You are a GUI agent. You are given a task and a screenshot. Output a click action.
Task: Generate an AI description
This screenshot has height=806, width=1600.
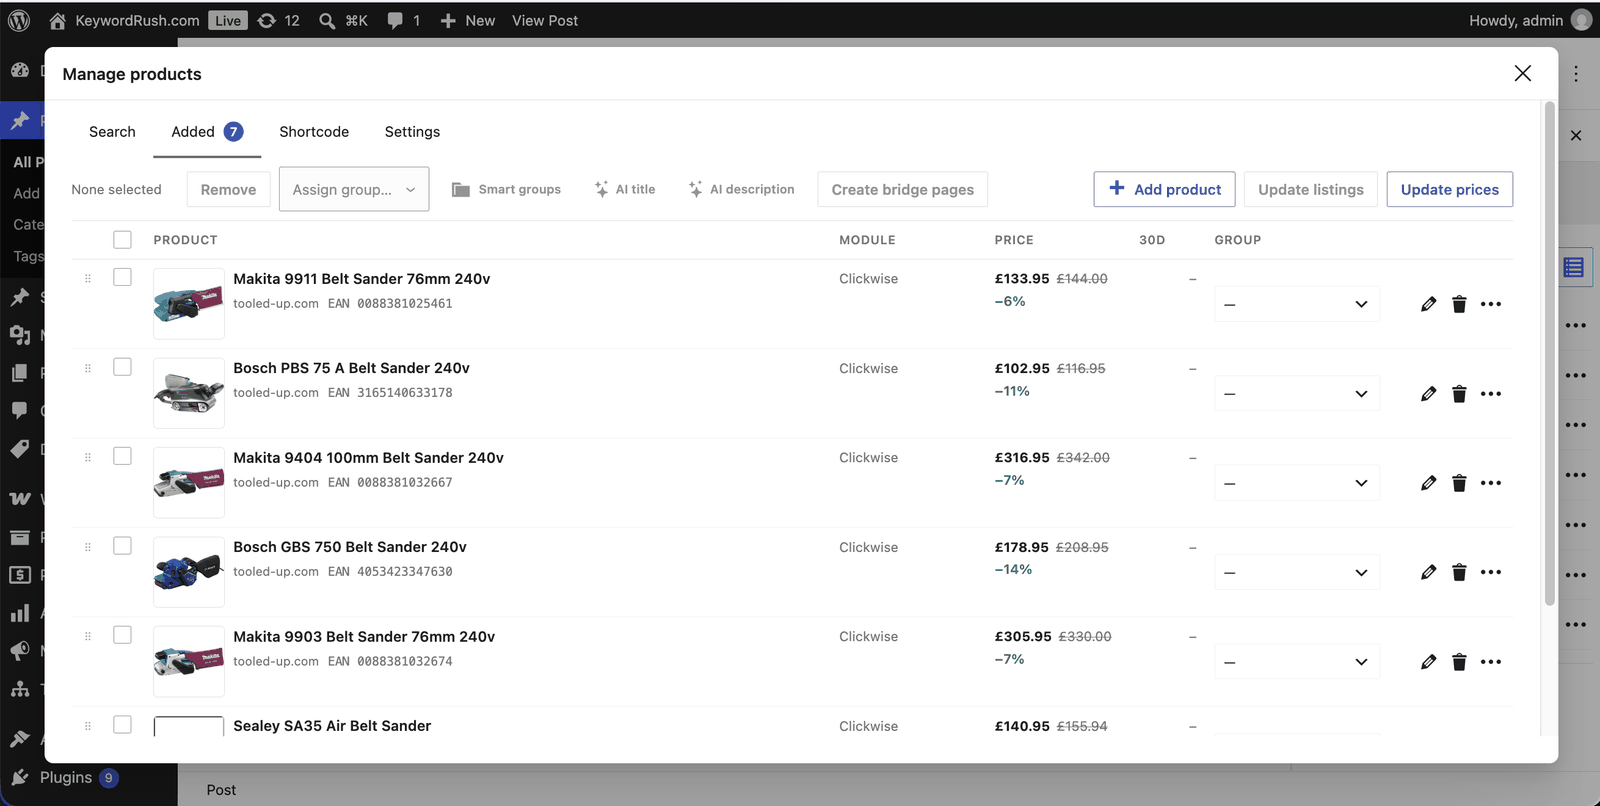point(741,189)
